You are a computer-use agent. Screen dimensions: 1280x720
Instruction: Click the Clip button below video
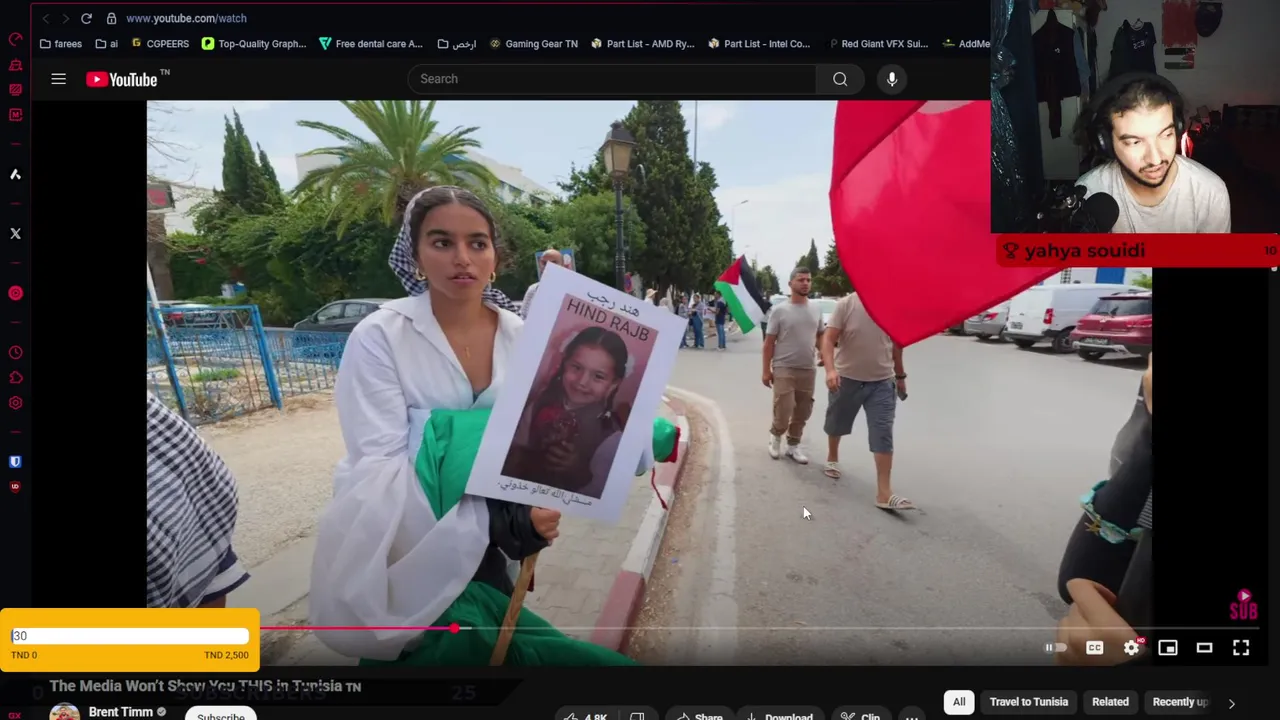pos(860,714)
